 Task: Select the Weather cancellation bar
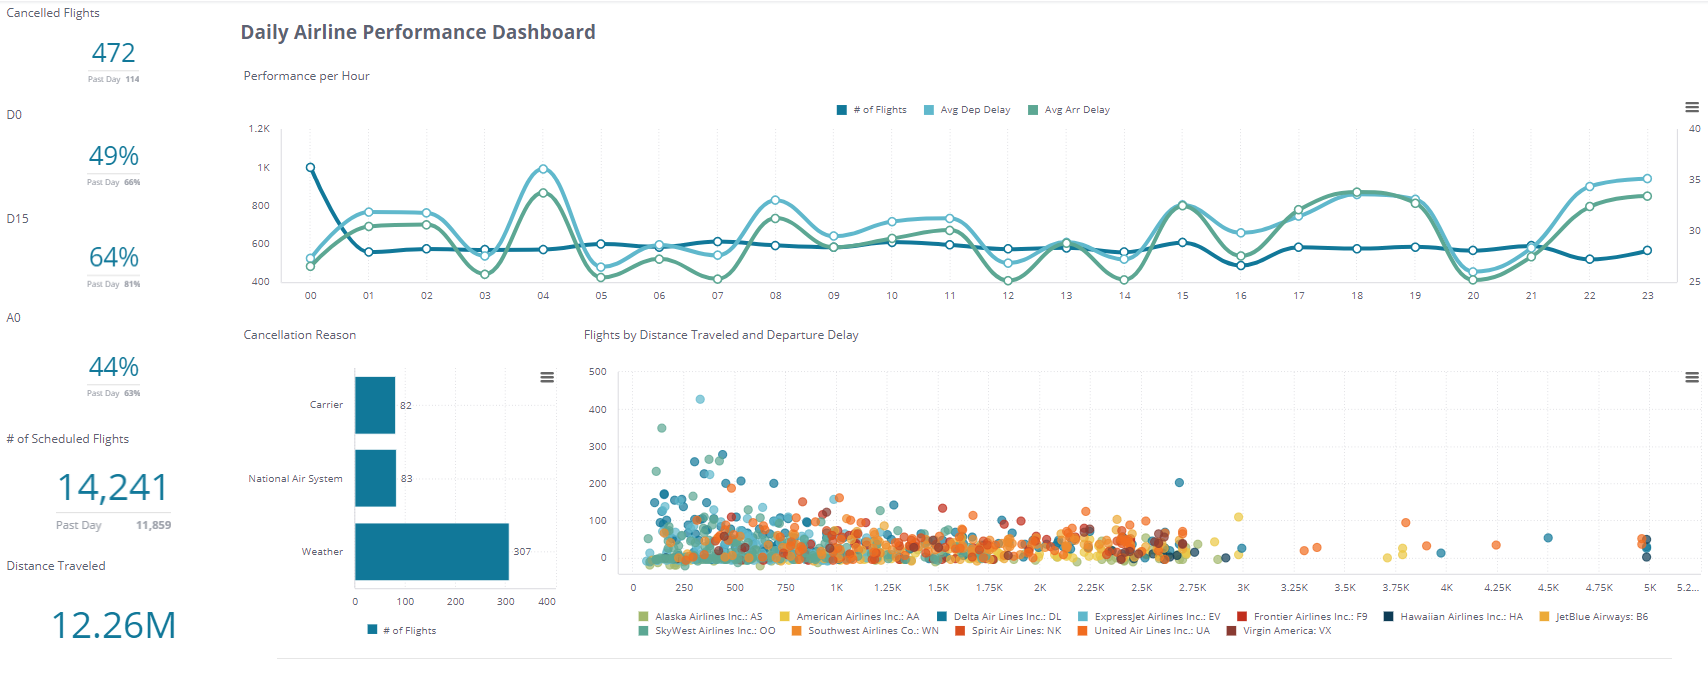(x=430, y=551)
